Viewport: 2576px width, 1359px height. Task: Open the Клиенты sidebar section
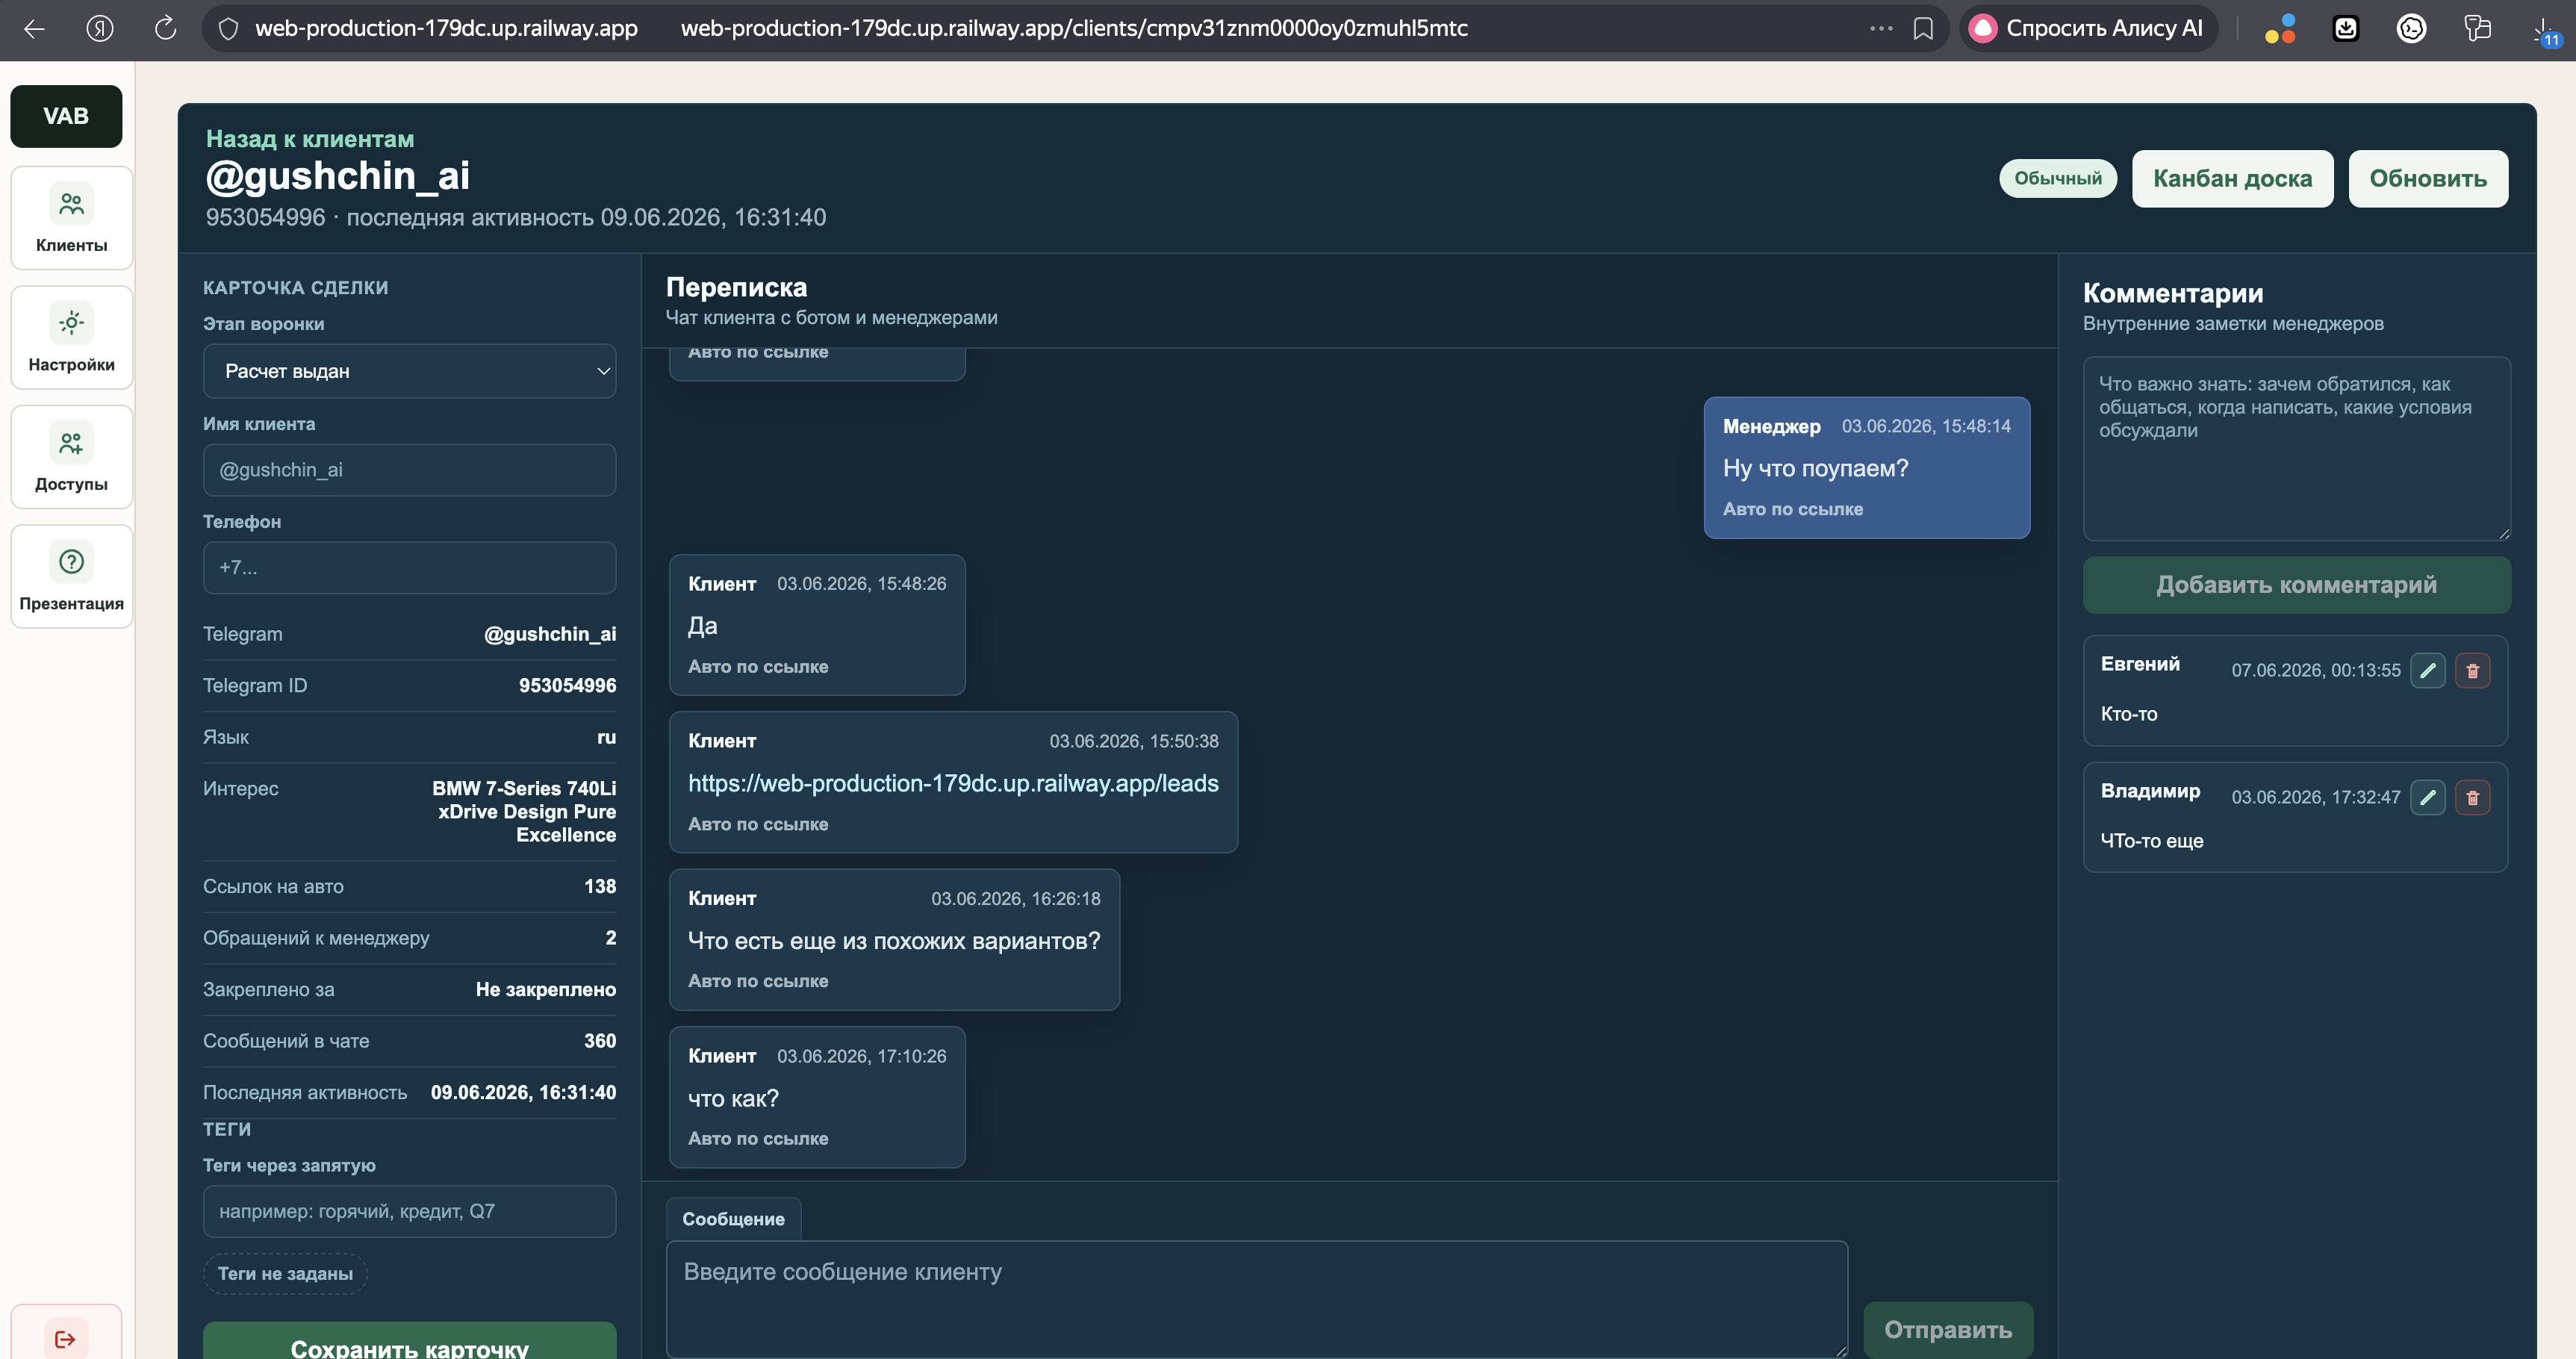pyautogui.click(x=71, y=218)
